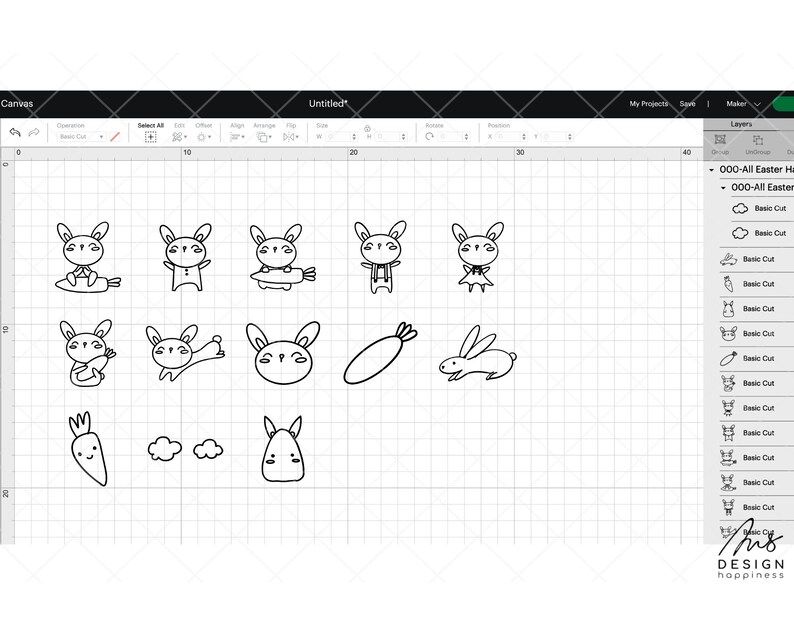Select the egg-shaped bunny Basic Cut layer

757,308
